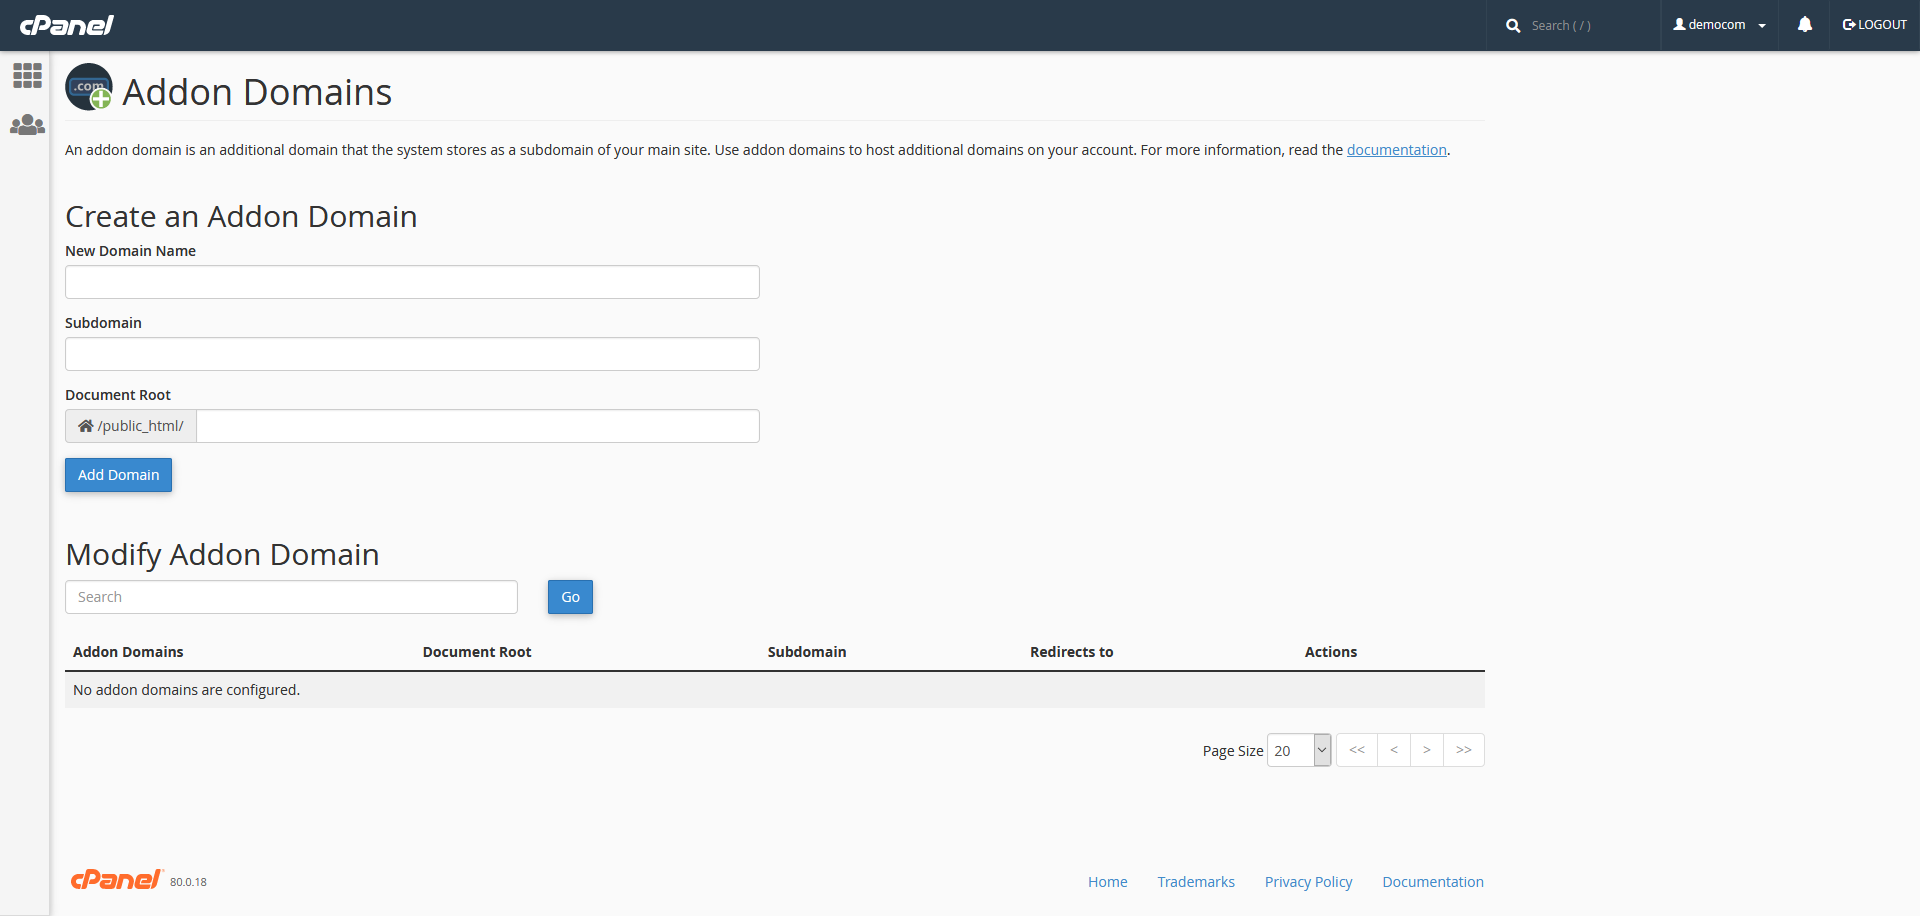Viewport: 1920px width, 916px height.
Task: Click the Go search button
Action: click(x=570, y=597)
